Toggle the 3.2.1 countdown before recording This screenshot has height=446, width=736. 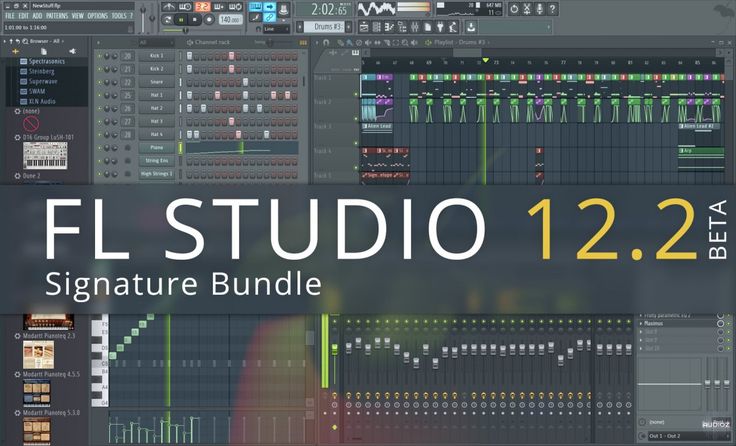pyautogui.click(x=203, y=7)
